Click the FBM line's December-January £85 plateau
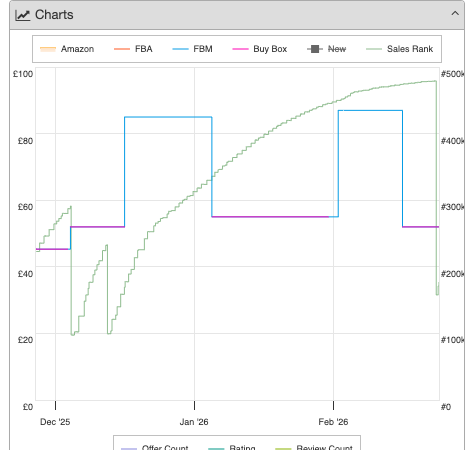 [x=168, y=117]
